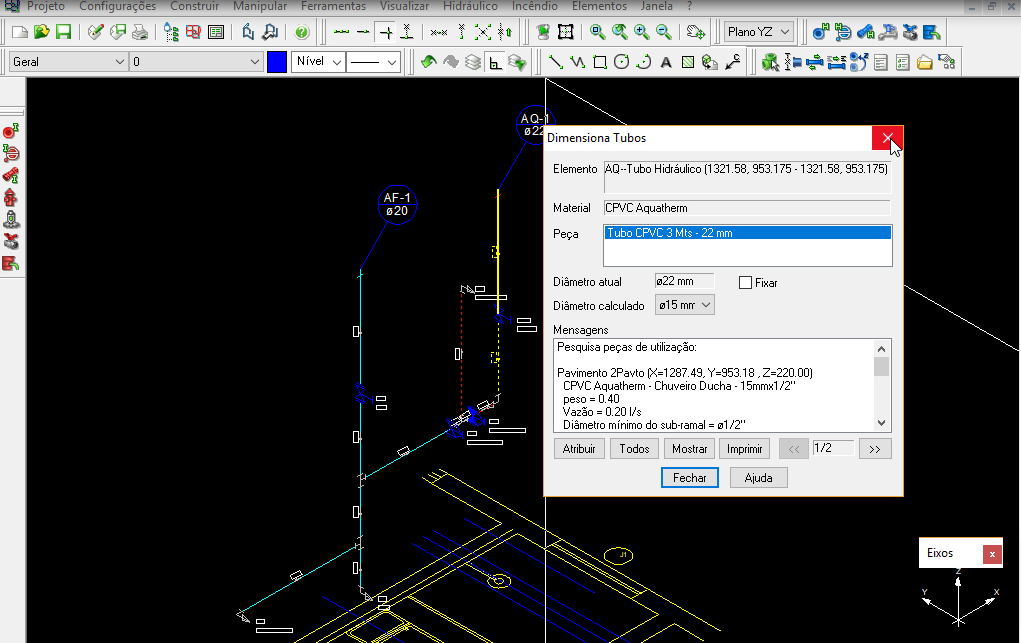Click the printer icon in toolbar

click(140, 32)
